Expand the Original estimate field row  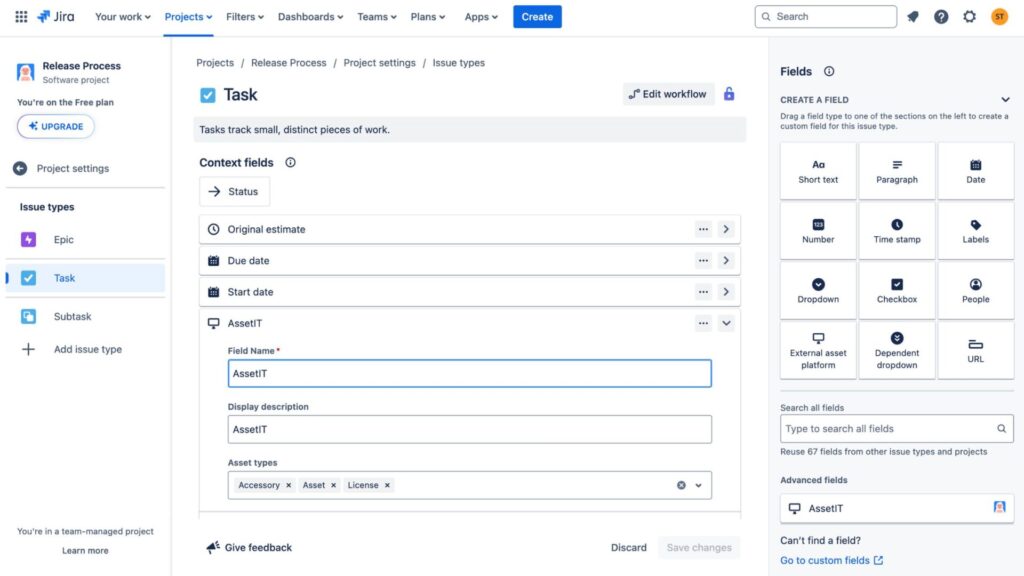(x=726, y=229)
